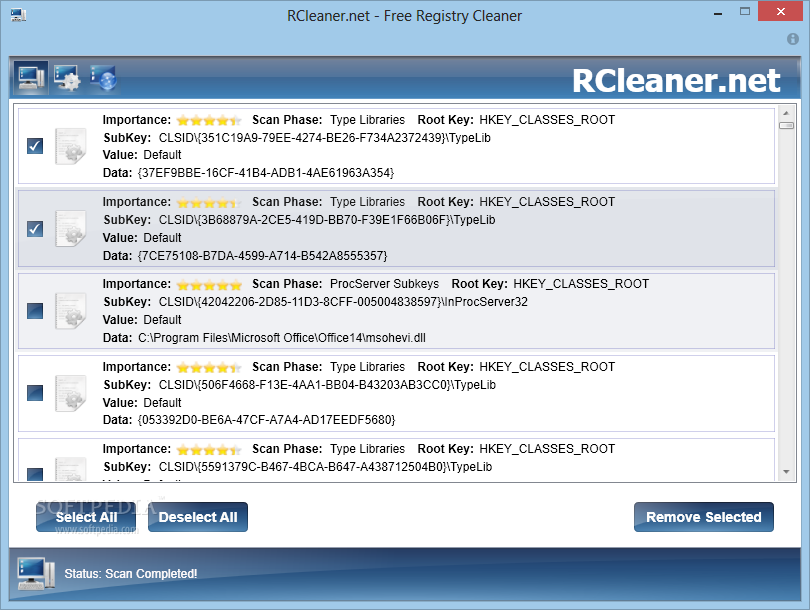Click the Select All button

coord(86,517)
